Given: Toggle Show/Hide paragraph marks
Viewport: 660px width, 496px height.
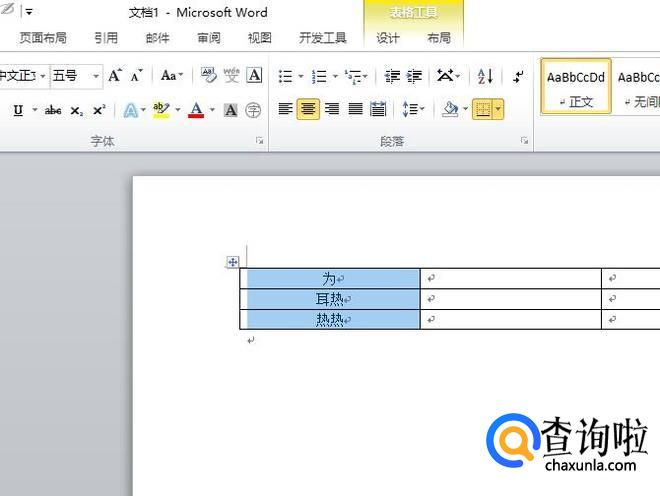Looking at the screenshot, I should point(519,76).
